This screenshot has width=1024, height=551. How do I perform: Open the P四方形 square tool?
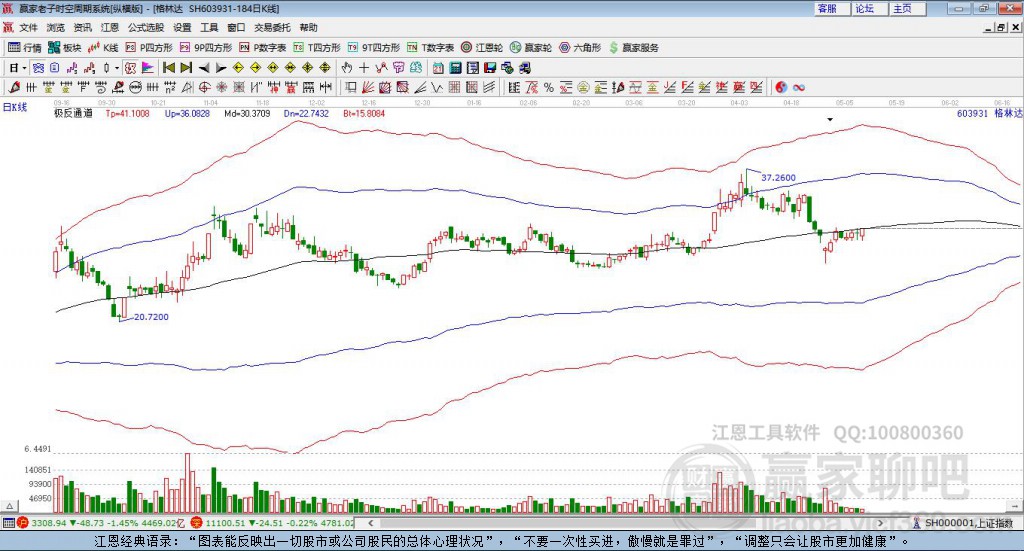tap(149, 48)
